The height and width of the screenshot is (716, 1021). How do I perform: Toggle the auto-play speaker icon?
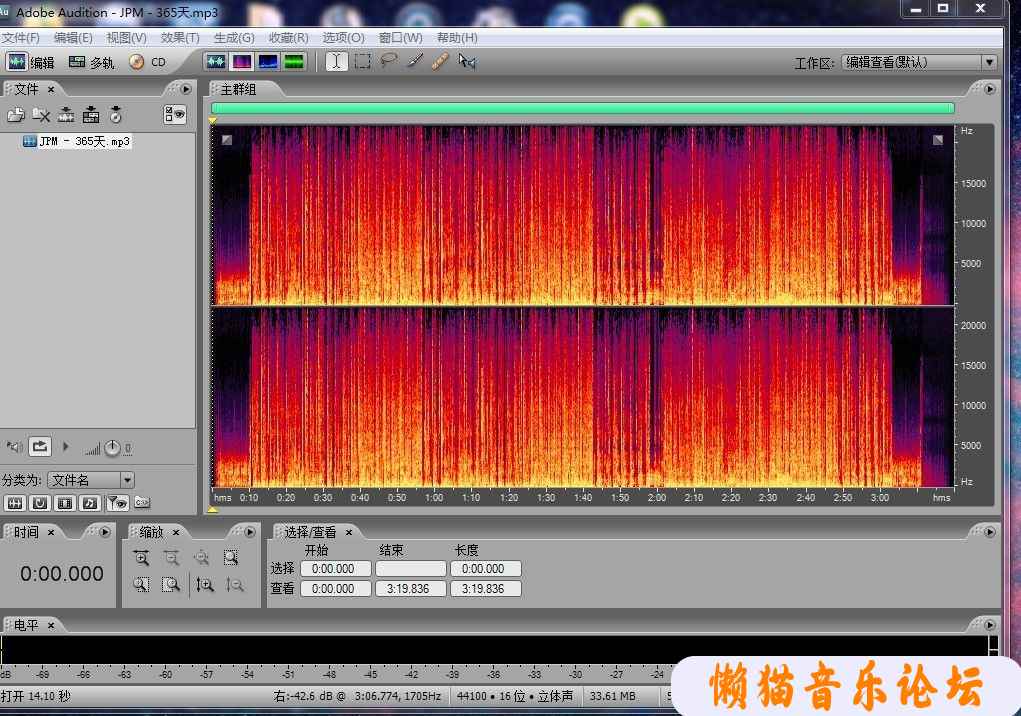coord(14,447)
